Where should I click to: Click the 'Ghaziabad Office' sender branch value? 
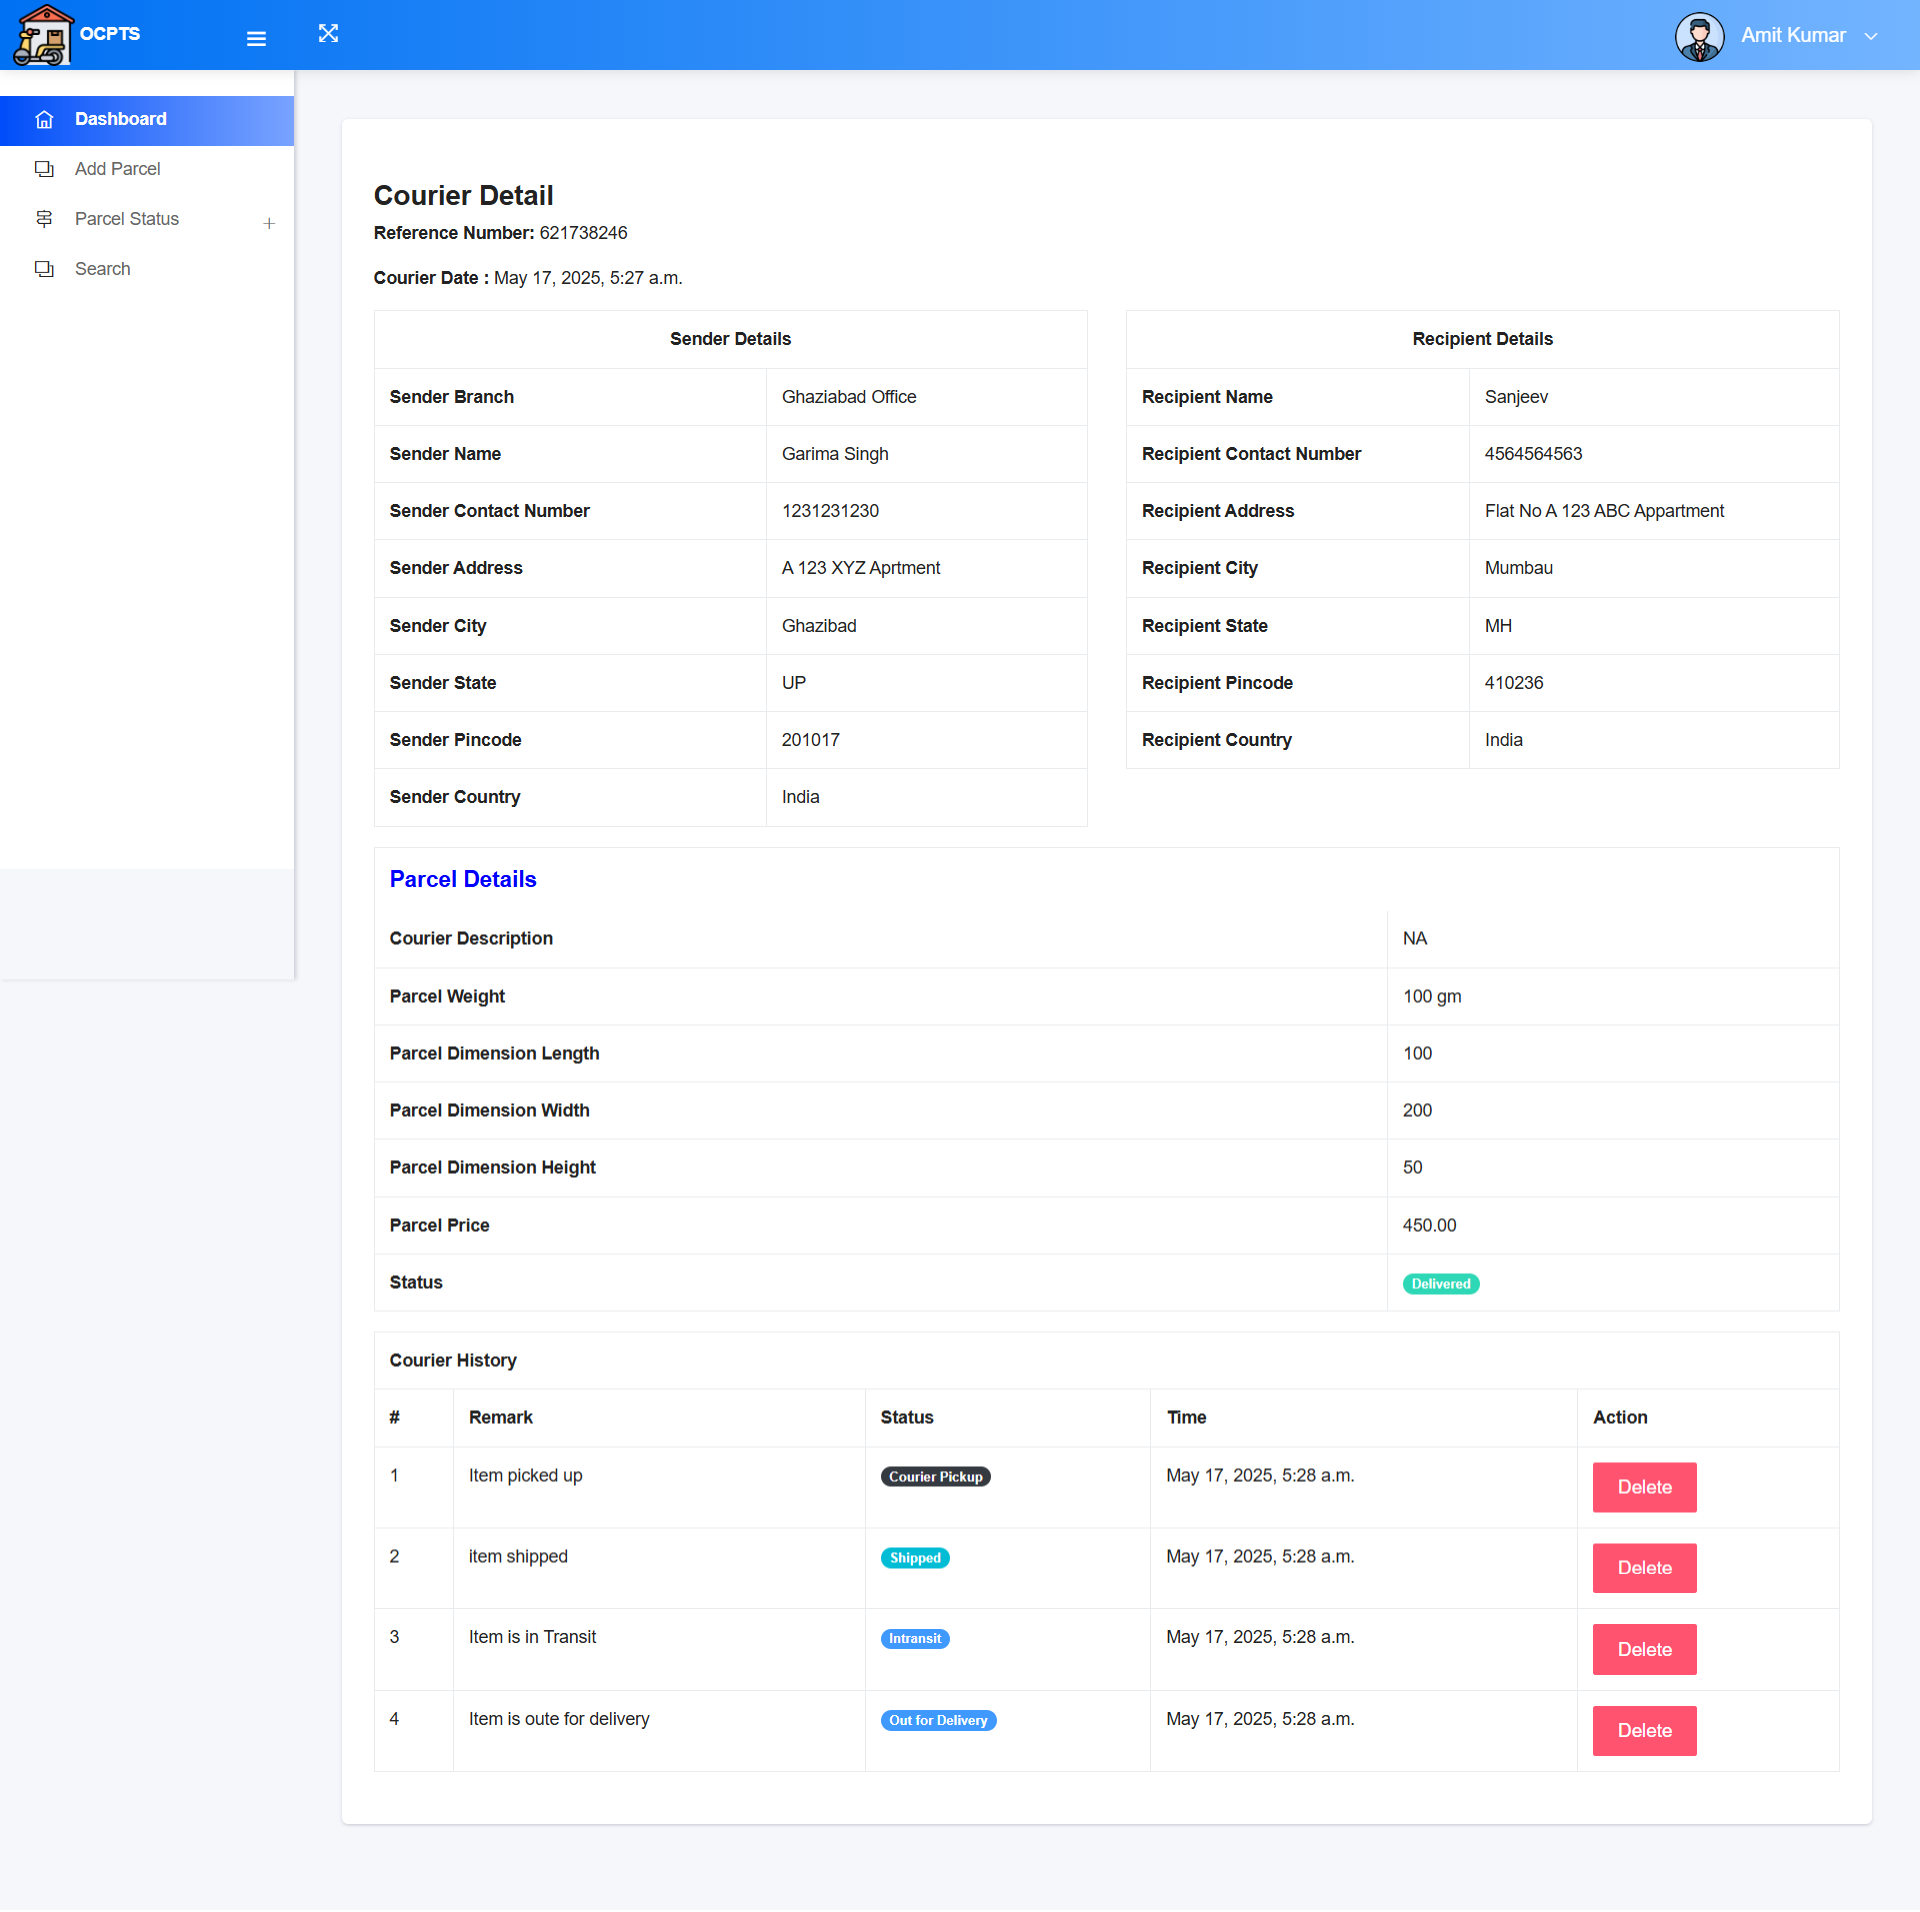tap(849, 397)
